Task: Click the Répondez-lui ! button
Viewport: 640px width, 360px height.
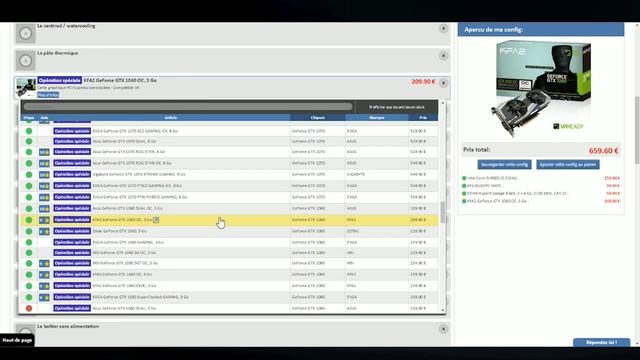Action: click(601, 342)
